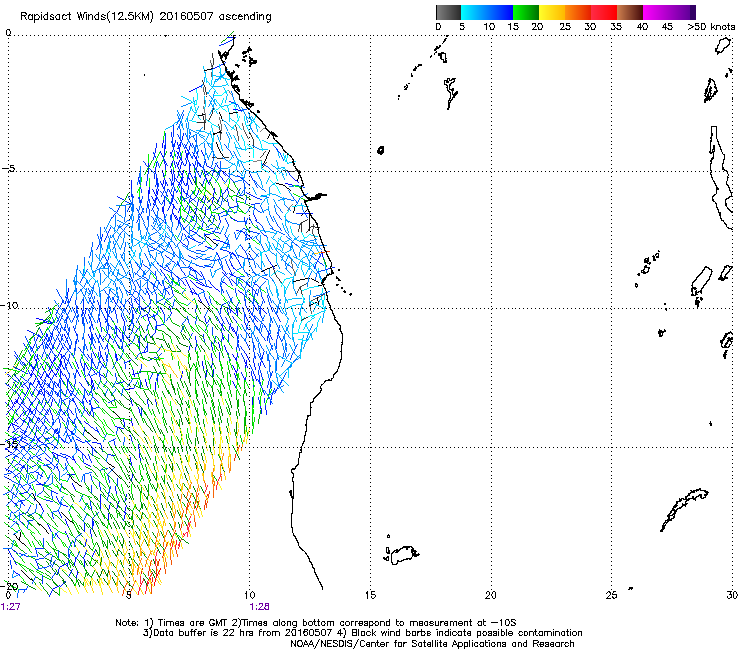Click the legend label '10' under color bar
This screenshot has width=740, height=650.
point(489,27)
